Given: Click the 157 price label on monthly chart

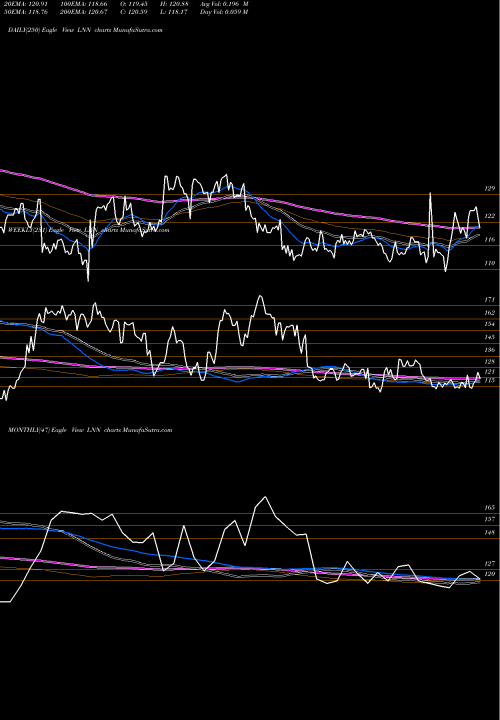Looking at the screenshot, I should click(489, 519).
